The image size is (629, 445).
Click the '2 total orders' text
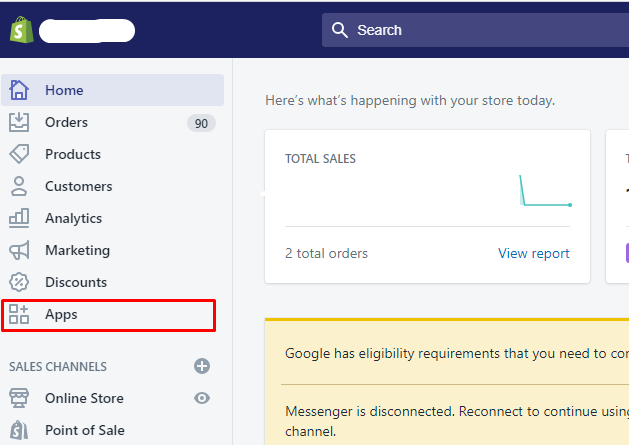[x=326, y=253]
